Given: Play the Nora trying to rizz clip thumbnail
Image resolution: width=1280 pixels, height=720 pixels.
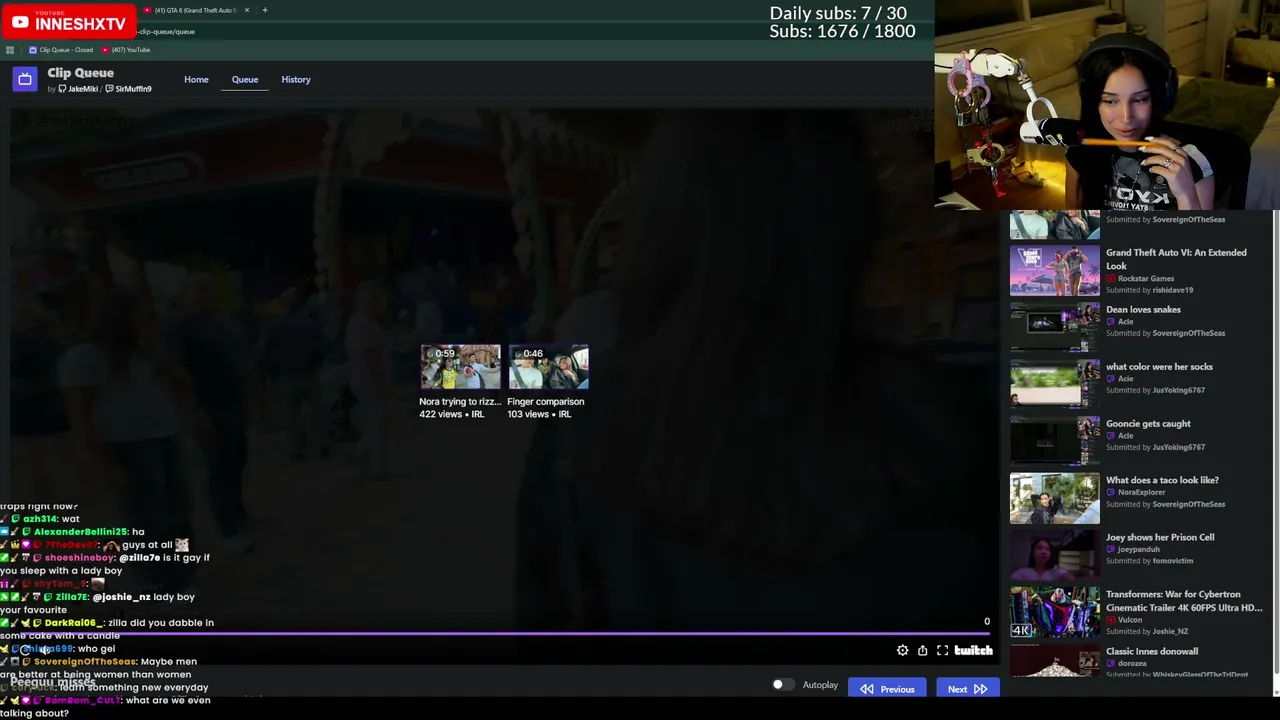Looking at the screenshot, I should click(460, 367).
